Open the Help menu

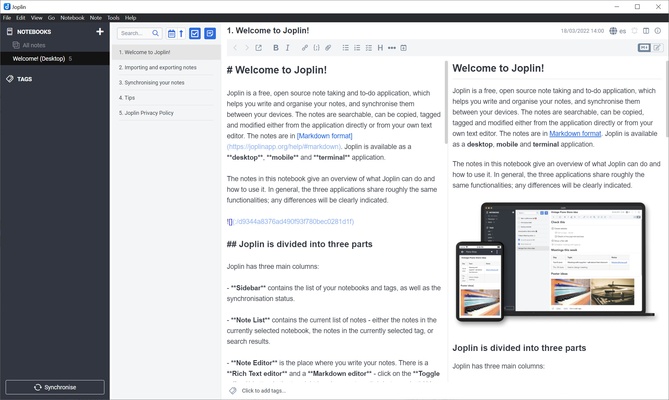[130, 18]
